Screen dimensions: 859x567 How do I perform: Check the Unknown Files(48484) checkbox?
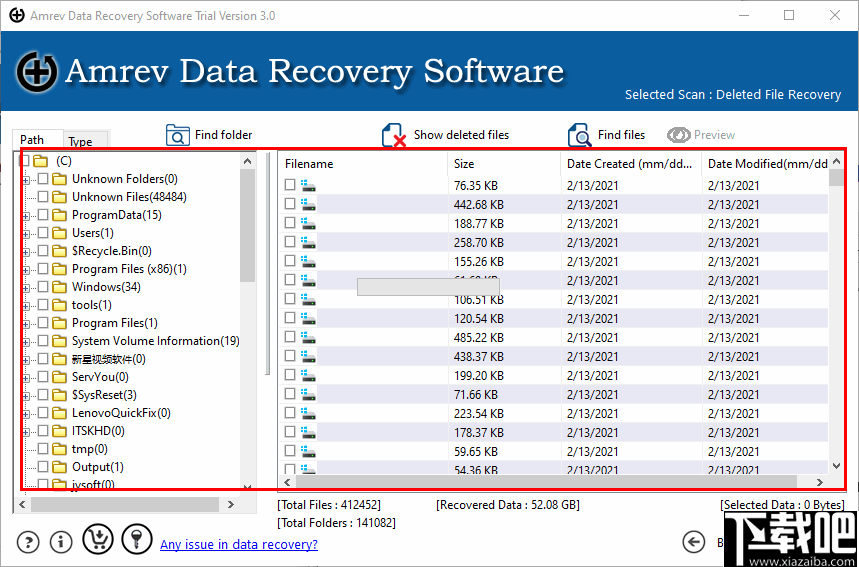click(x=43, y=197)
